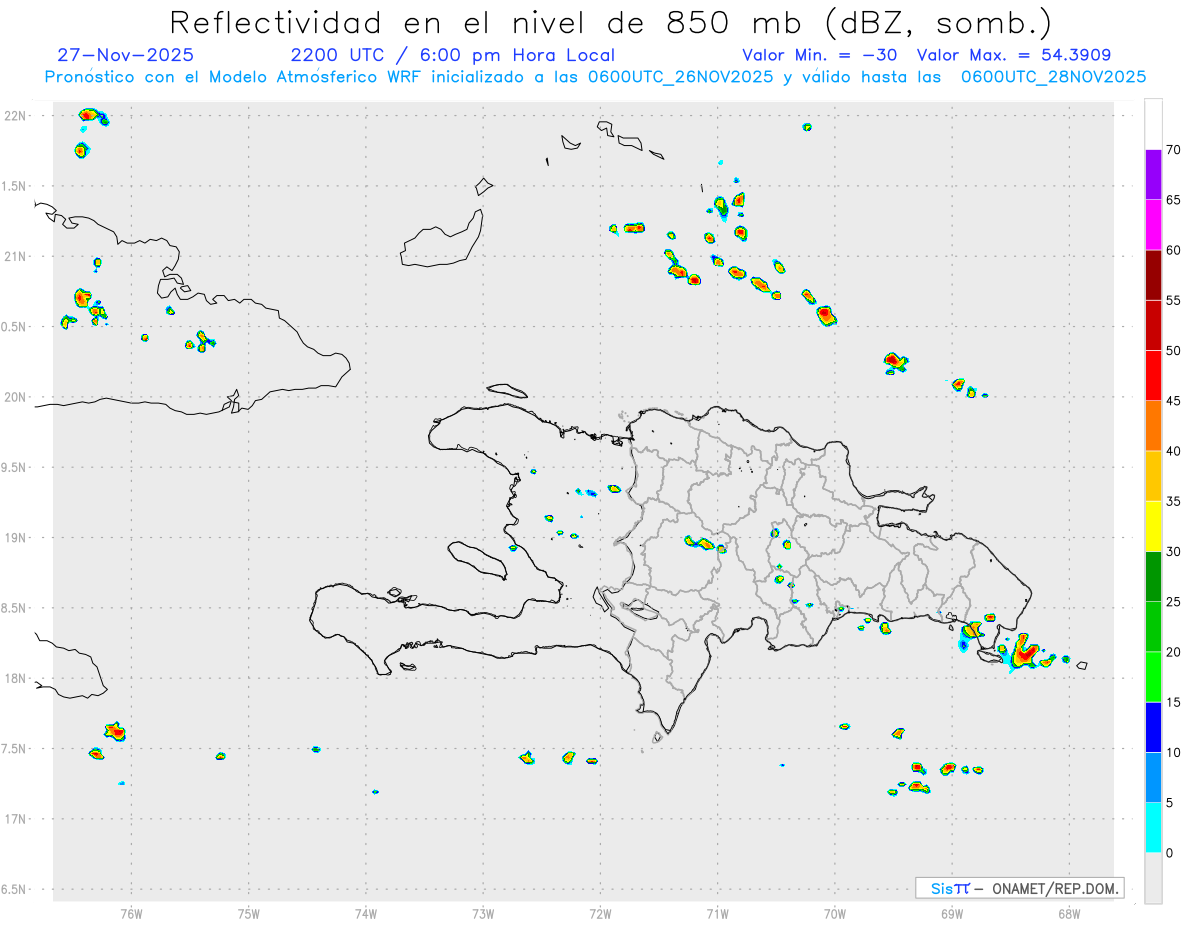Image resolution: width=1200 pixels, height=927 pixels.
Task: Click the cyan 0–5 dBZ colorbar segment
Action: pyautogui.click(x=1153, y=828)
